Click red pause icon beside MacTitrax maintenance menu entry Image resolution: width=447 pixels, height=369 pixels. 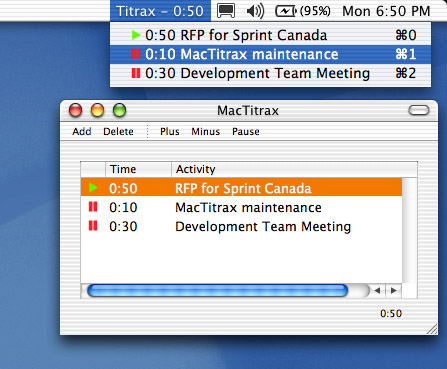click(x=136, y=54)
